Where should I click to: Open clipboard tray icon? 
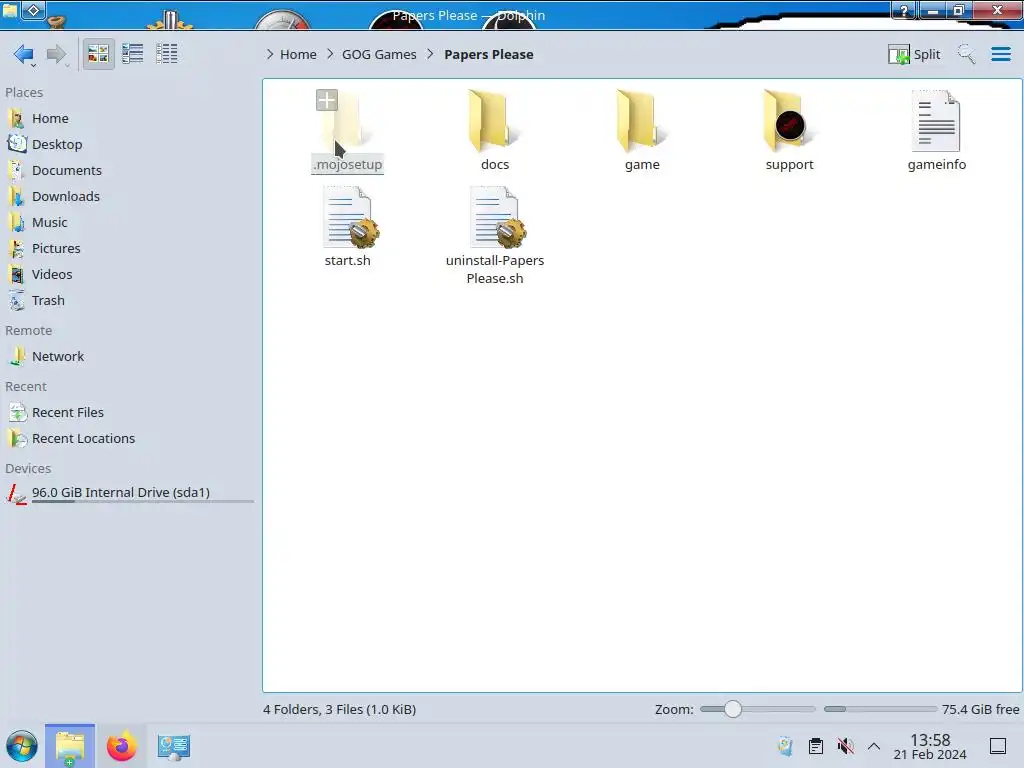(816, 746)
